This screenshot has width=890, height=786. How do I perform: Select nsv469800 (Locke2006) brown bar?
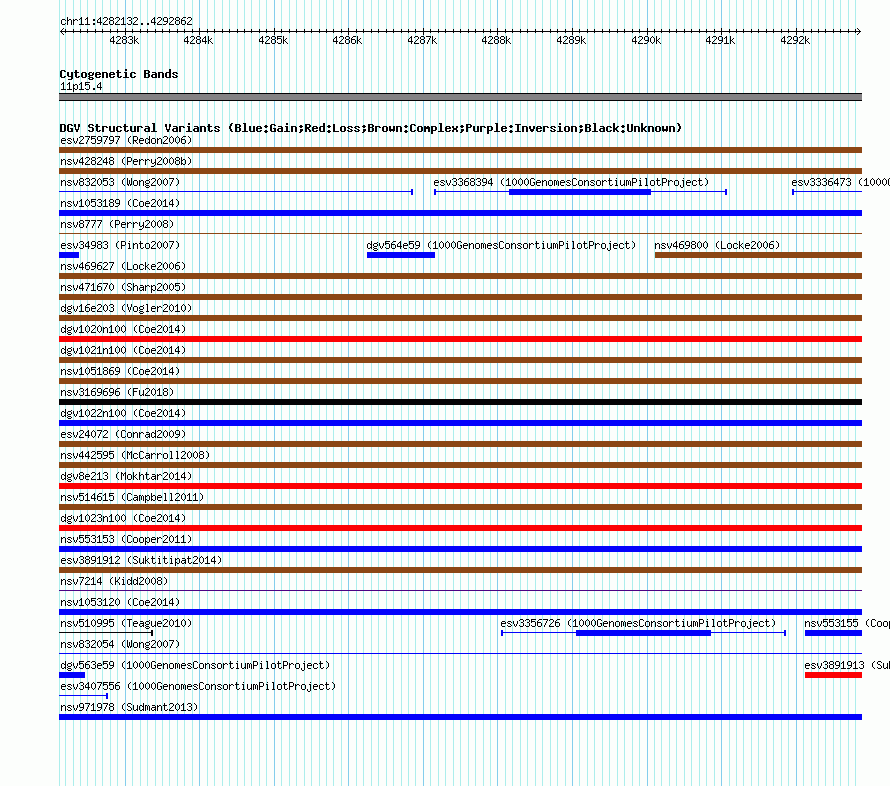coord(758,255)
